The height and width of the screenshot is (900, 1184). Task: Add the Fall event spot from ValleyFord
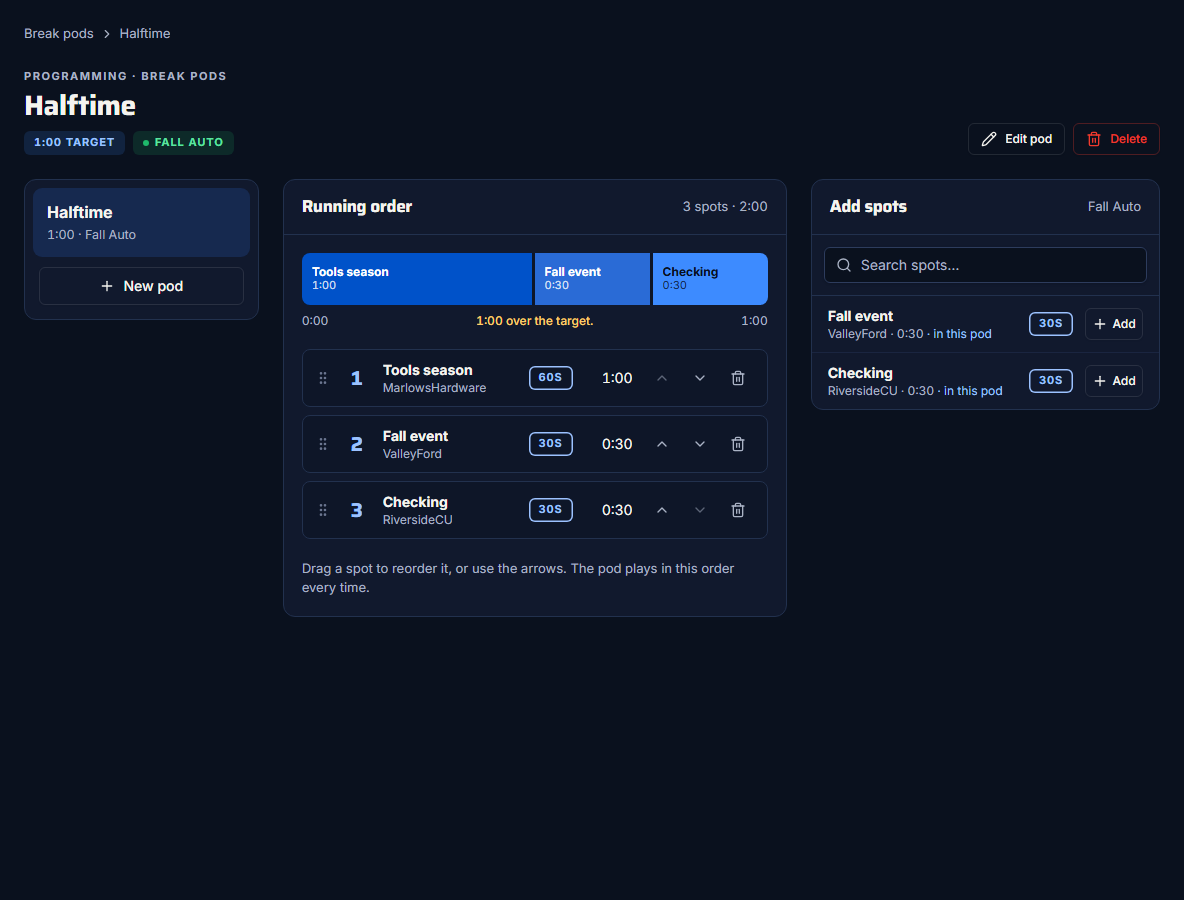1114,324
